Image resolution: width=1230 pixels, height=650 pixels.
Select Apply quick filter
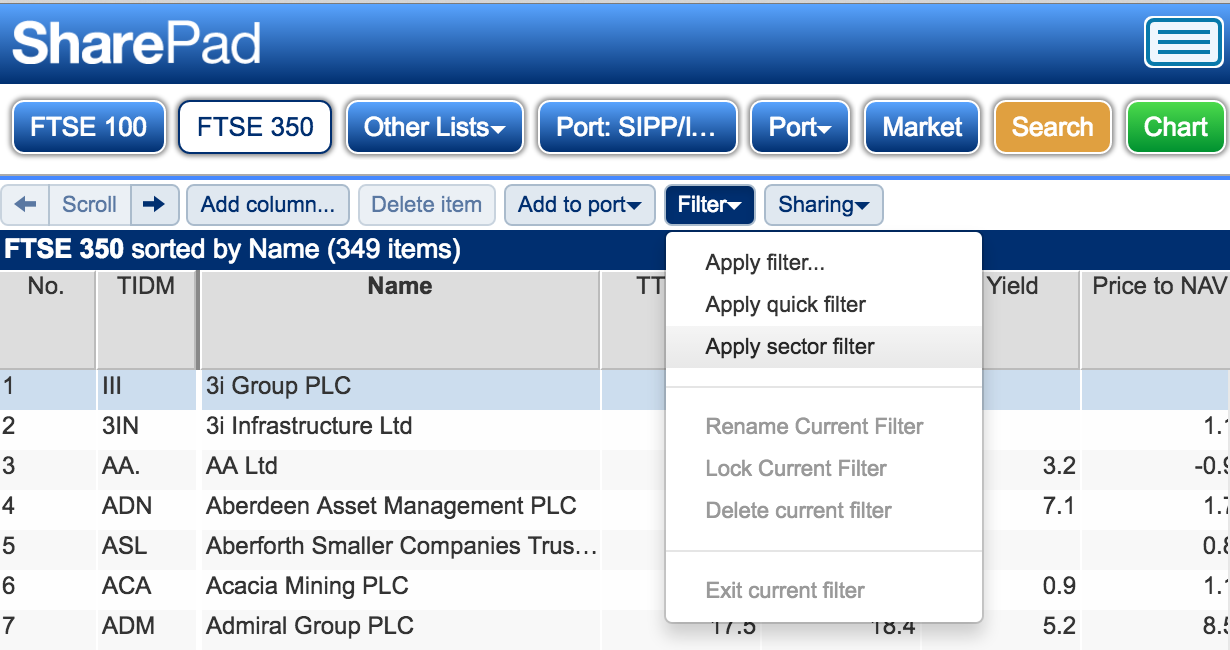(824, 305)
